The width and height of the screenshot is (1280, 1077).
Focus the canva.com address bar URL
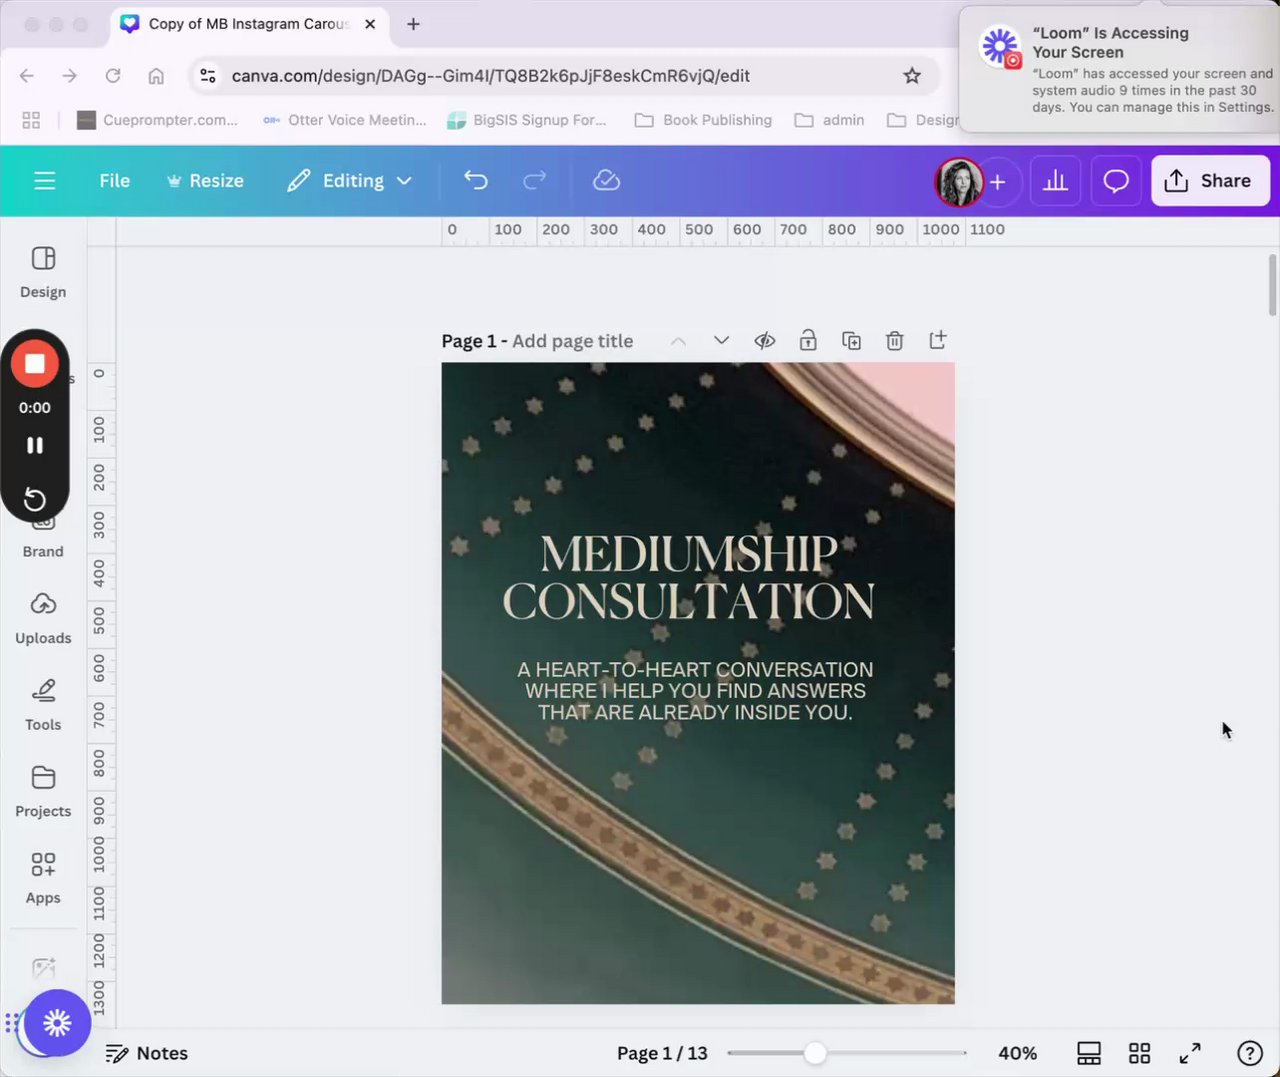click(x=490, y=76)
